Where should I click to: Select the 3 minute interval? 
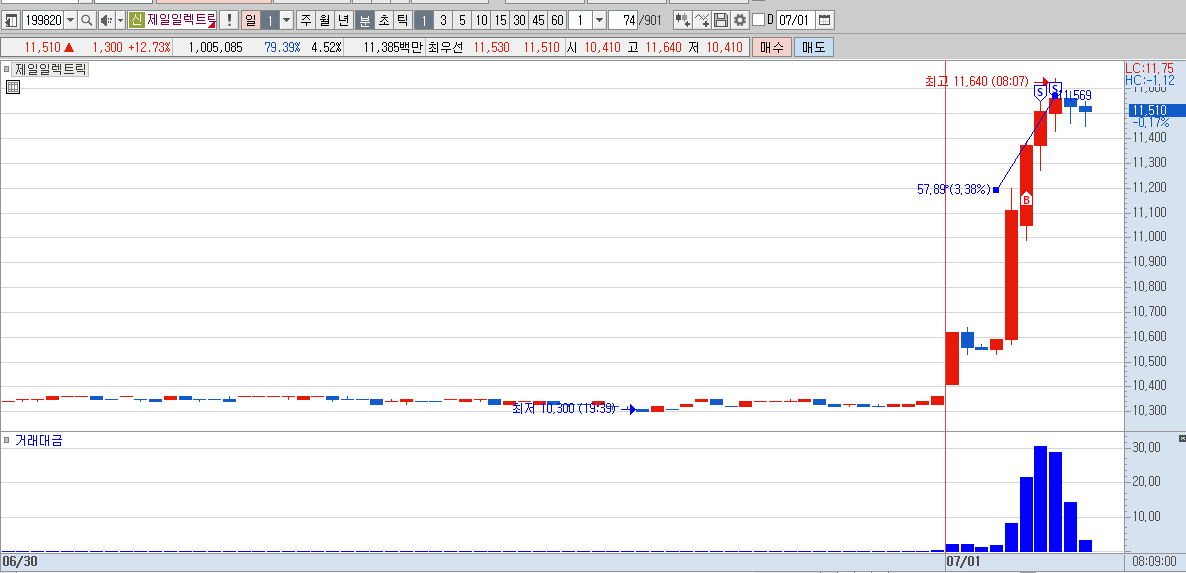pos(443,20)
